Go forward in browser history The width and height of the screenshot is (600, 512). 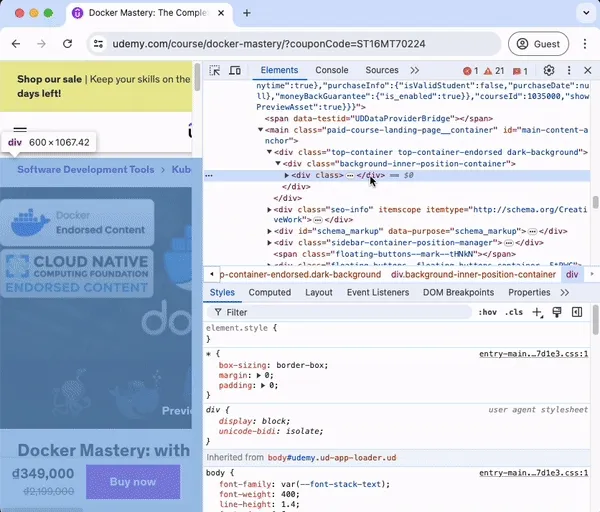(41, 44)
